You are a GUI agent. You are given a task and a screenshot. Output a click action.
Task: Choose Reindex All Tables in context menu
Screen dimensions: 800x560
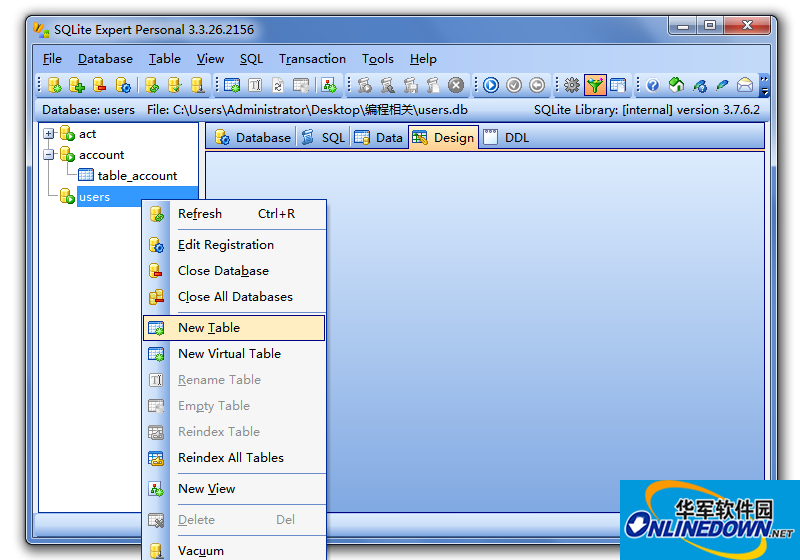(234, 458)
